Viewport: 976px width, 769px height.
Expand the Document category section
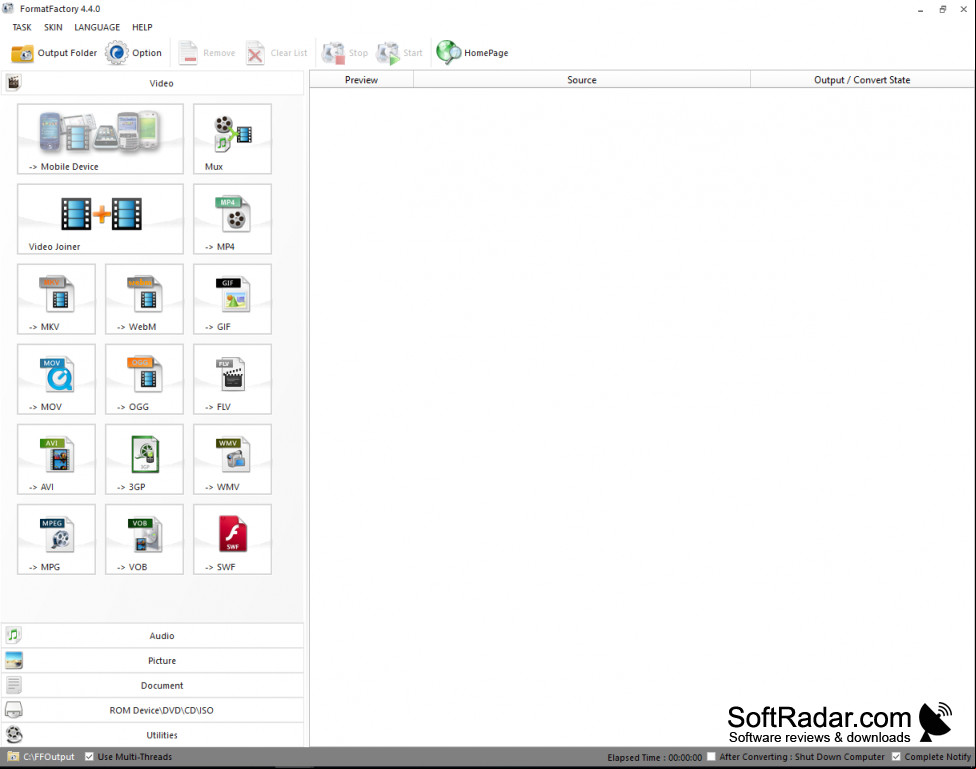152,686
